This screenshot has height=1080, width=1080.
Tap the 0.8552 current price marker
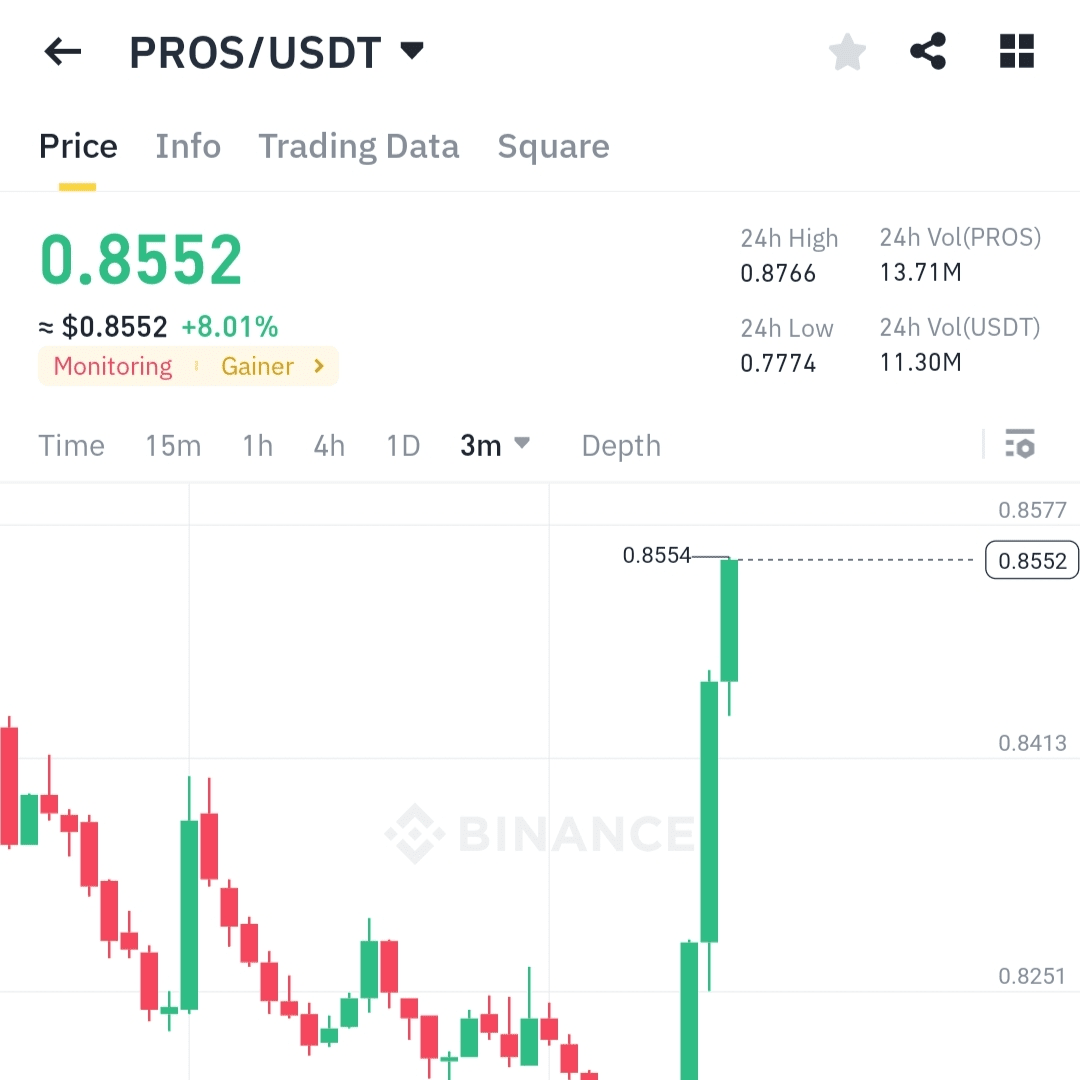click(1032, 560)
